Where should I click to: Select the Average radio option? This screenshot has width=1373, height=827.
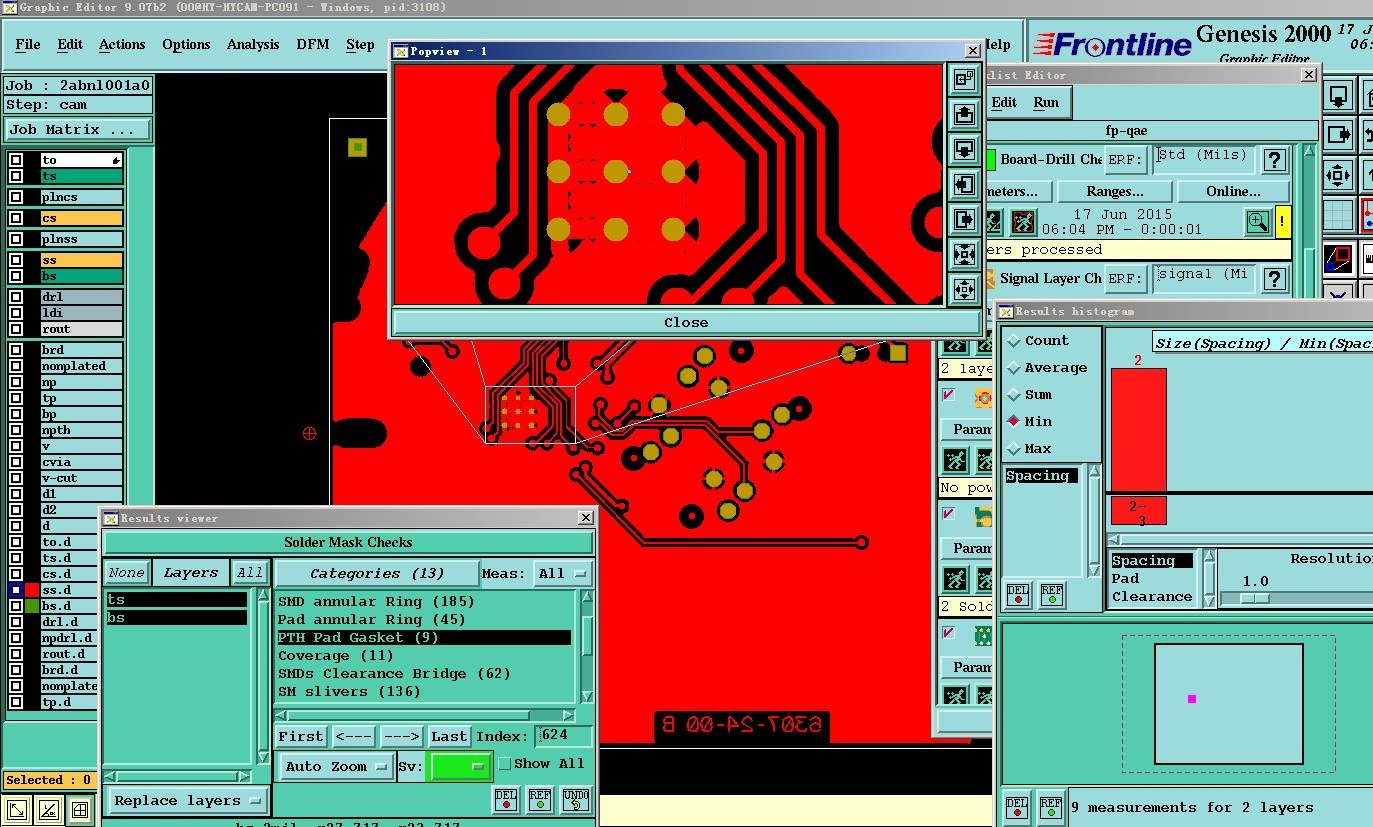click(x=1014, y=368)
